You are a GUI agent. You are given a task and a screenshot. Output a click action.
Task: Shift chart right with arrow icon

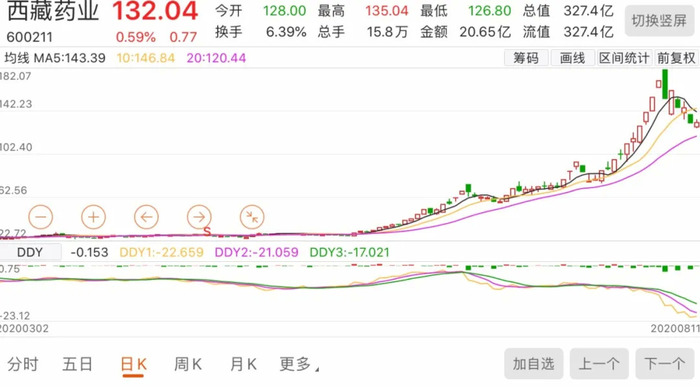[x=199, y=217]
